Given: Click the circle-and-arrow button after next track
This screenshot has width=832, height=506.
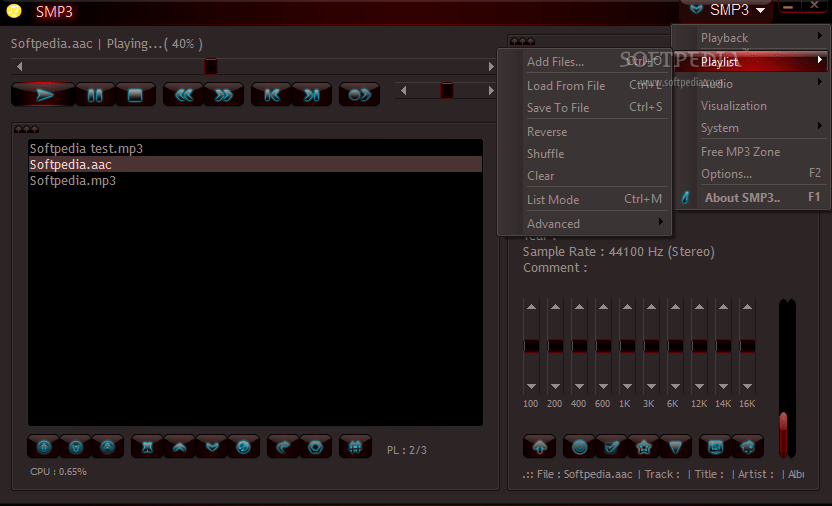Looking at the screenshot, I should click(x=359, y=95).
